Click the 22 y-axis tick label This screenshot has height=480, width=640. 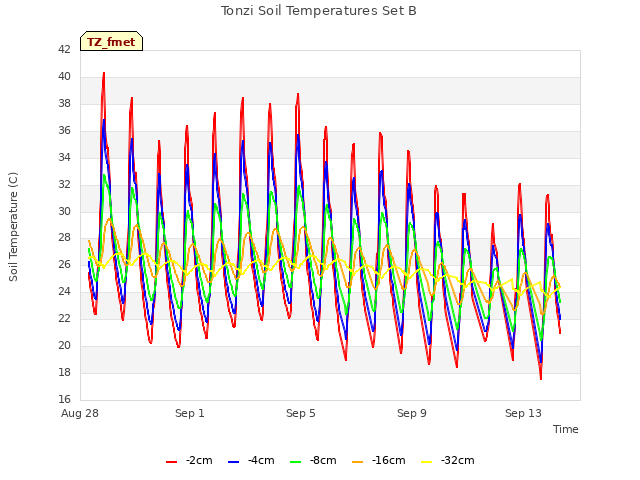tap(64, 318)
